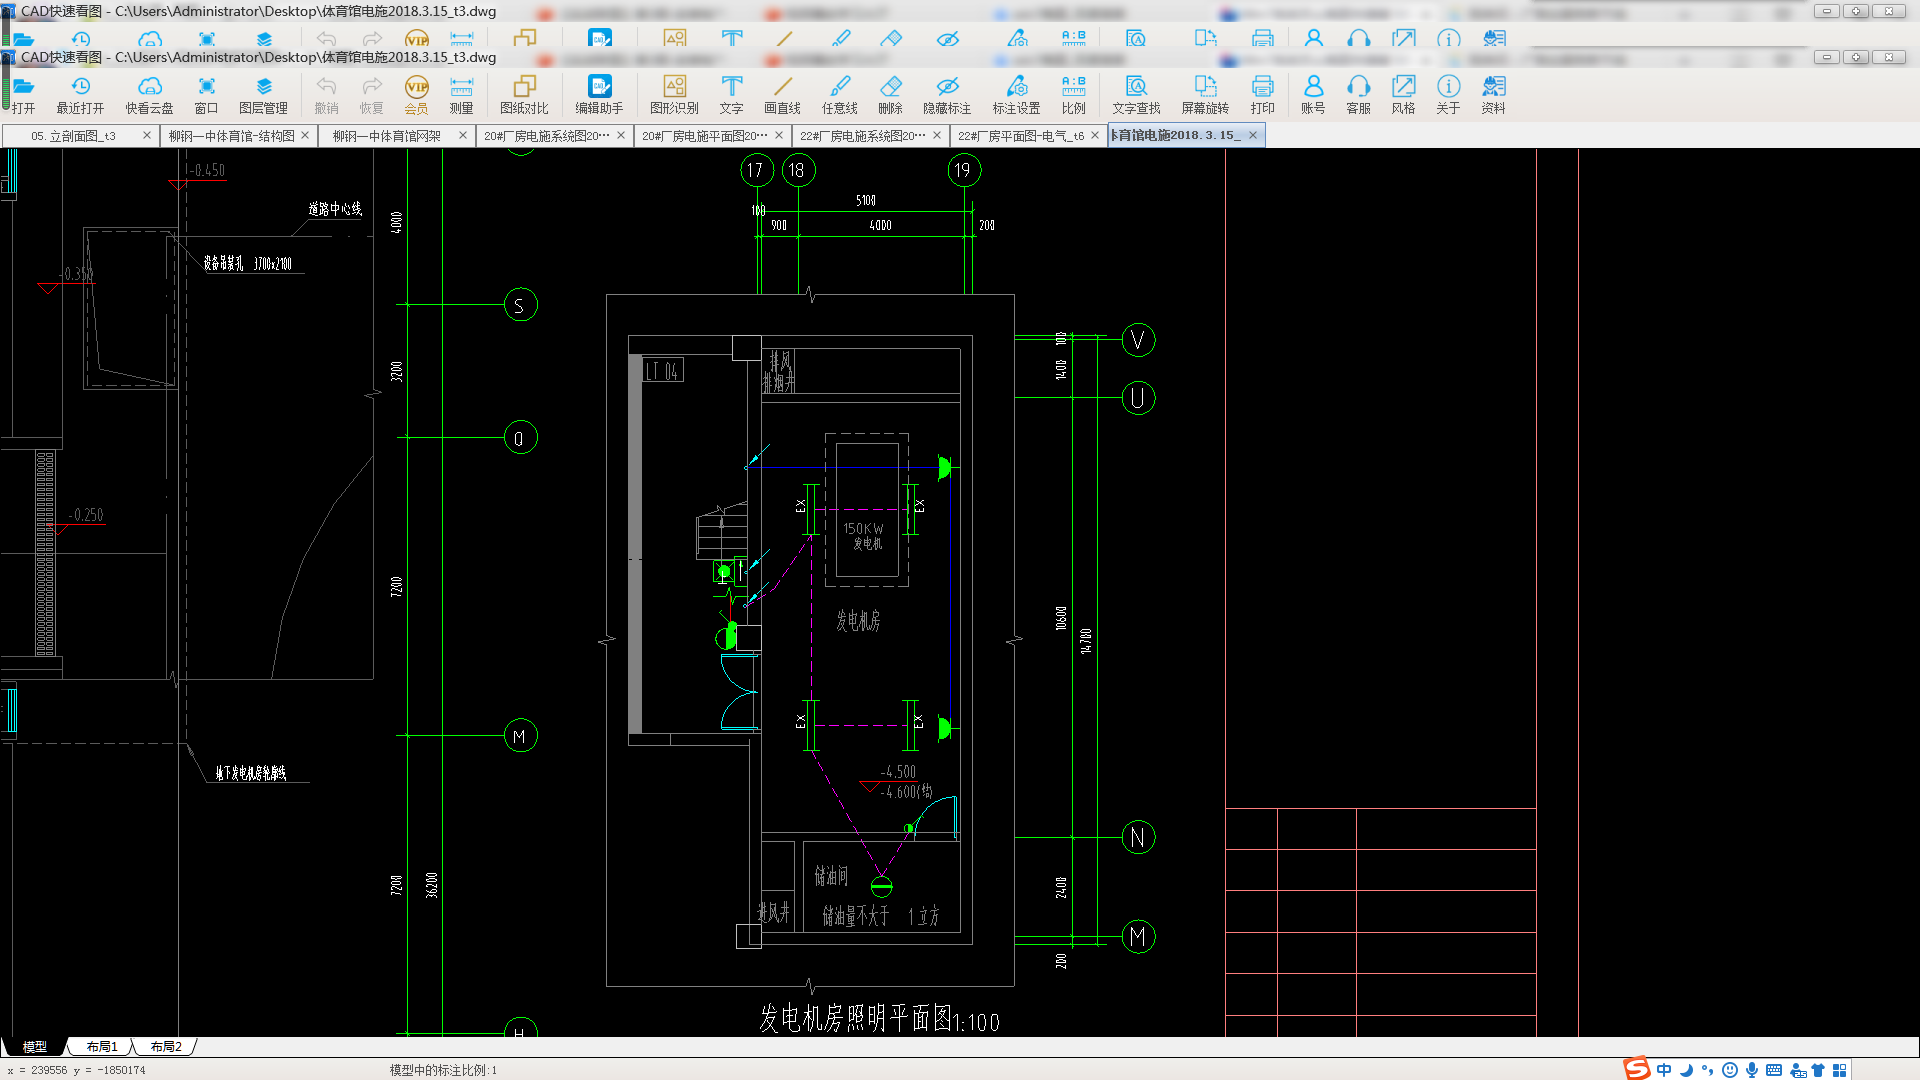Open 图纸对比 drawing compare tool
This screenshot has width=1920, height=1080.
pos(524,95)
